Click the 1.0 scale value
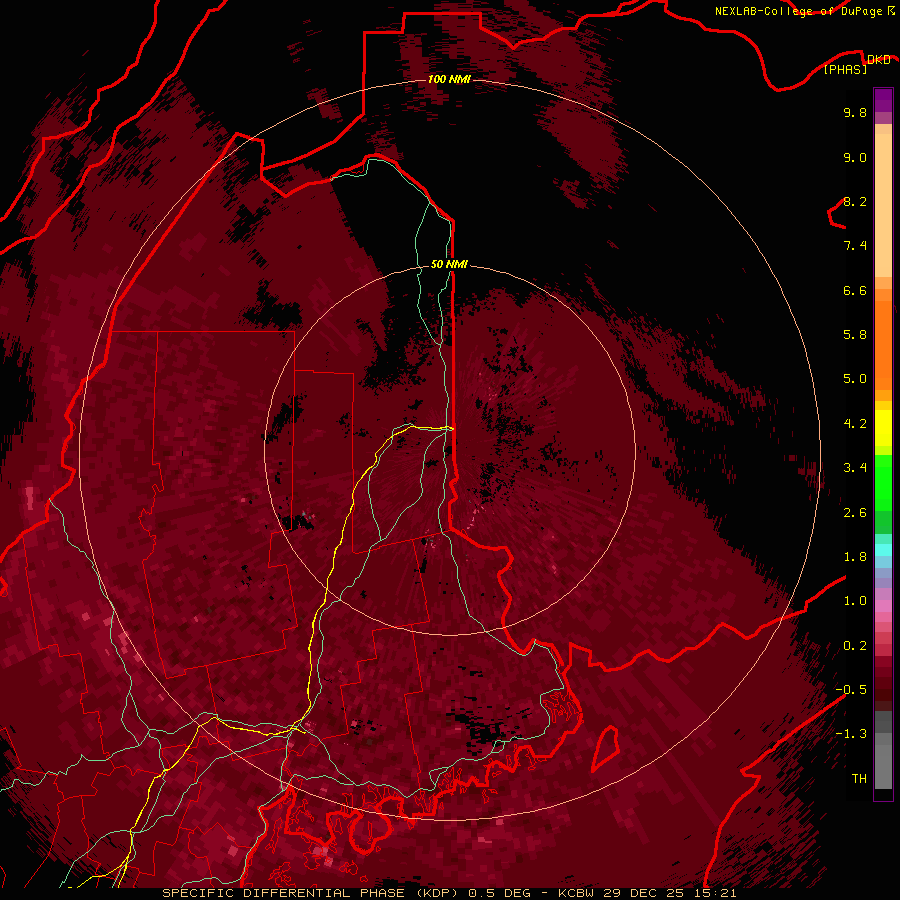 pos(855,601)
